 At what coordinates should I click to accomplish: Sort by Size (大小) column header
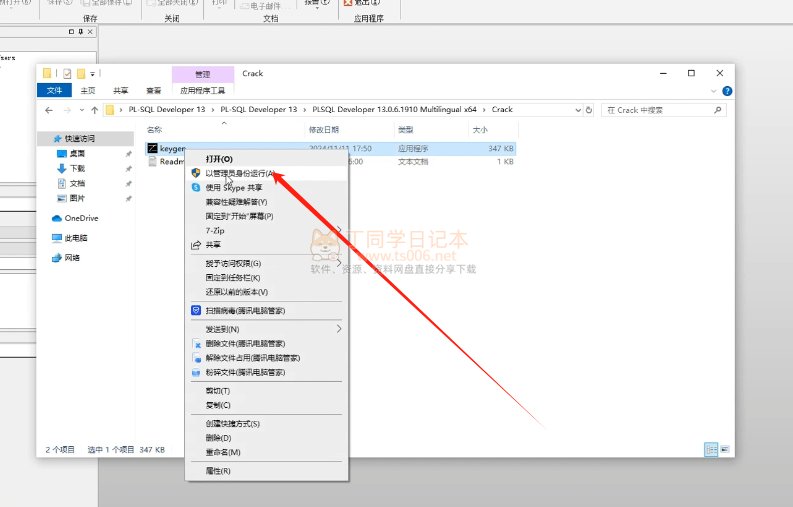(x=493, y=130)
